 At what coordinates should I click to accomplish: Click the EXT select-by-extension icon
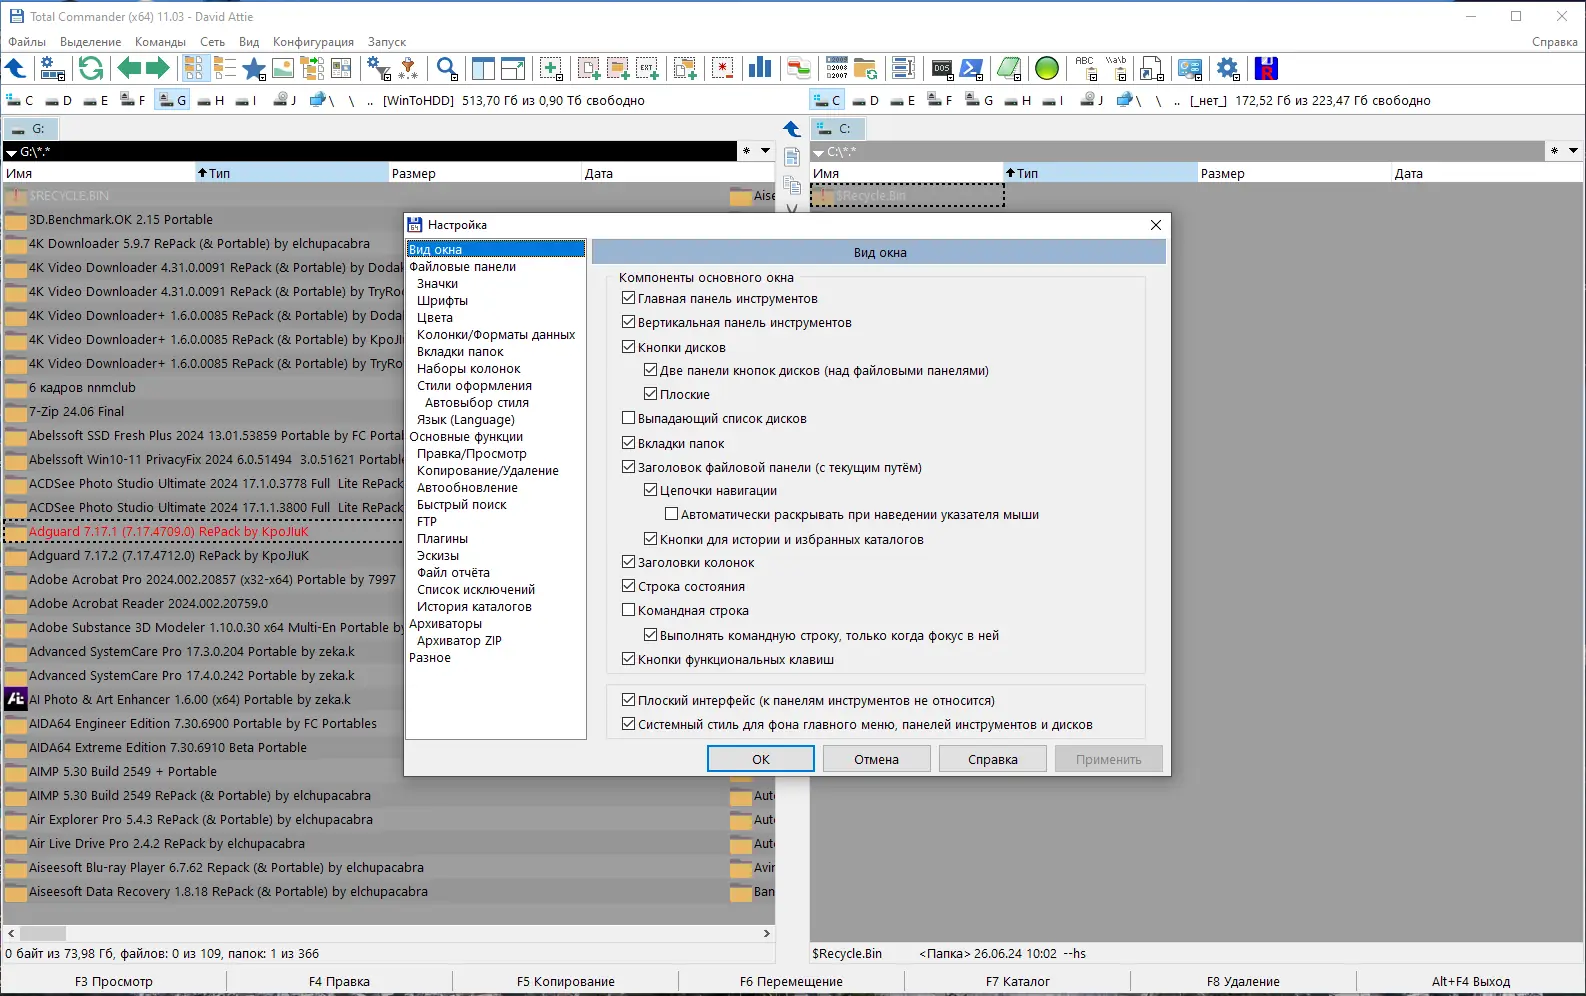coord(648,68)
